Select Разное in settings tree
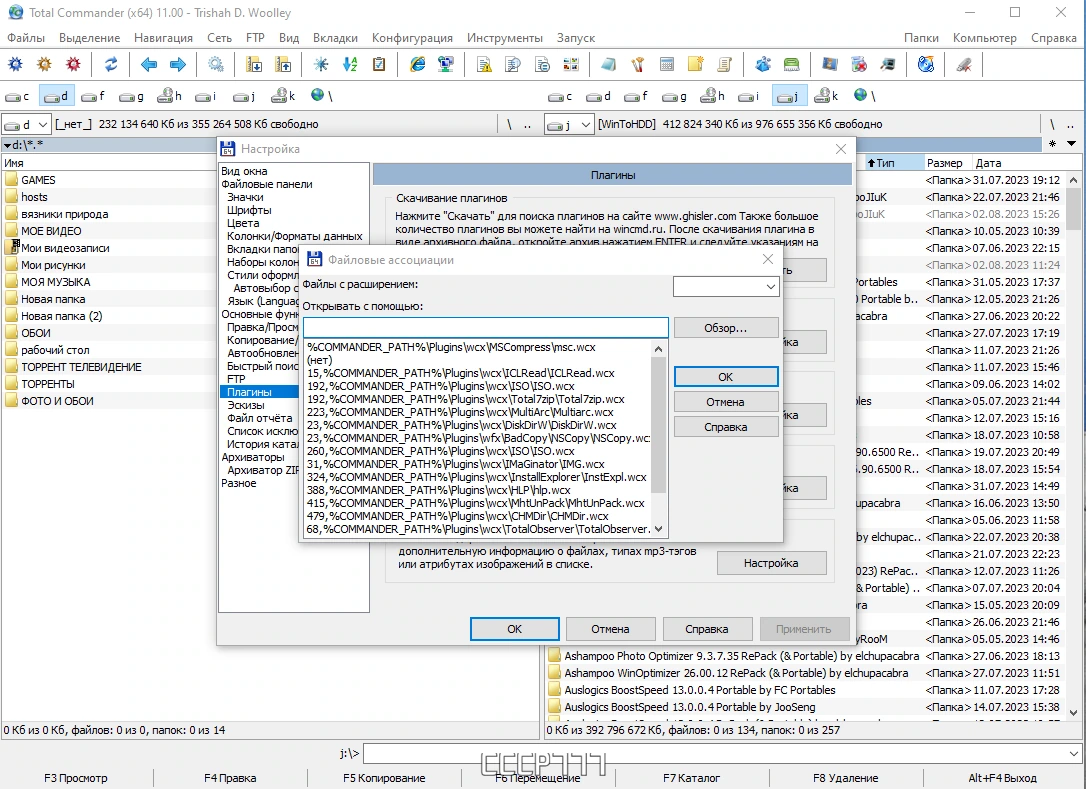1086x789 pixels. 239,483
